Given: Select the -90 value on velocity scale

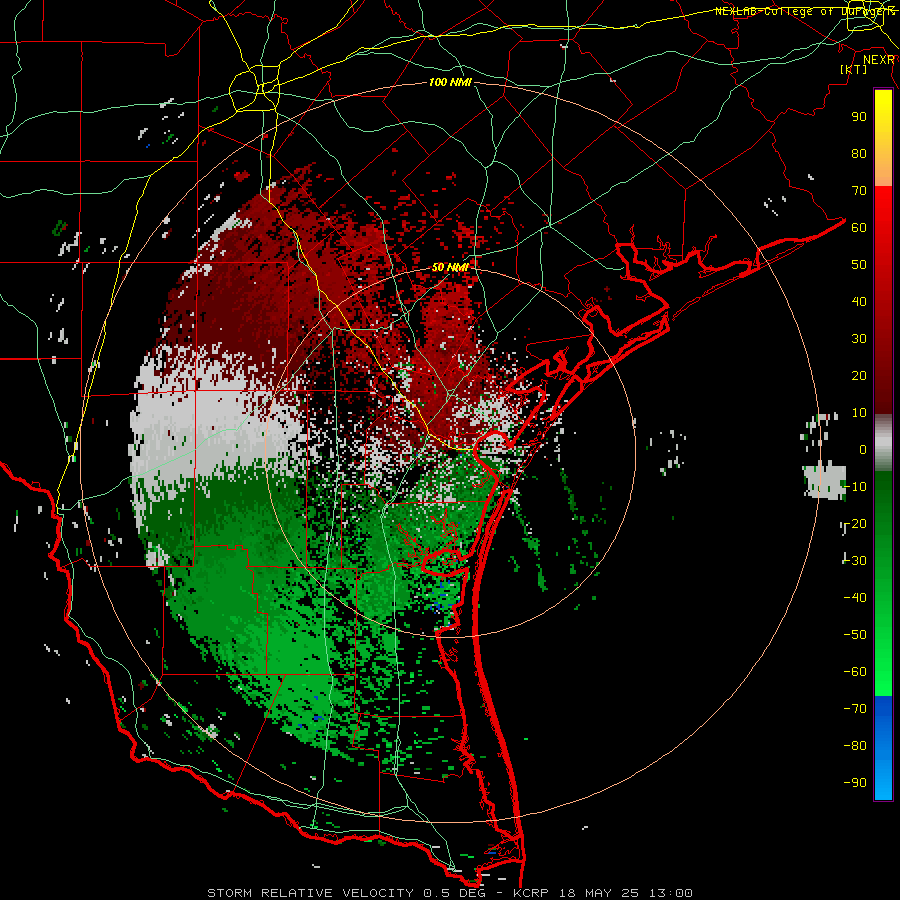Looking at the screenshot, I should [855, 782].
